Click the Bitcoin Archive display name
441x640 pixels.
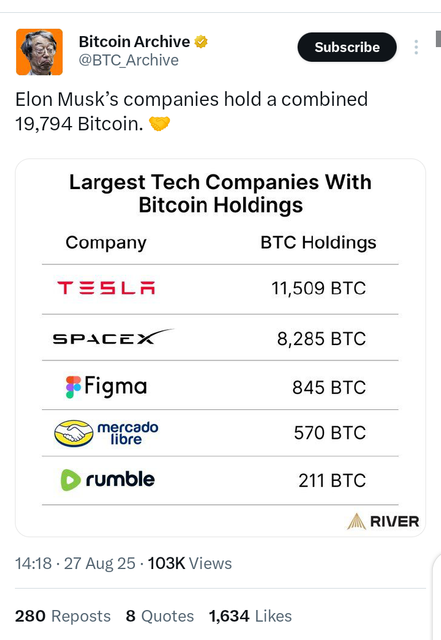pos(134,42)
